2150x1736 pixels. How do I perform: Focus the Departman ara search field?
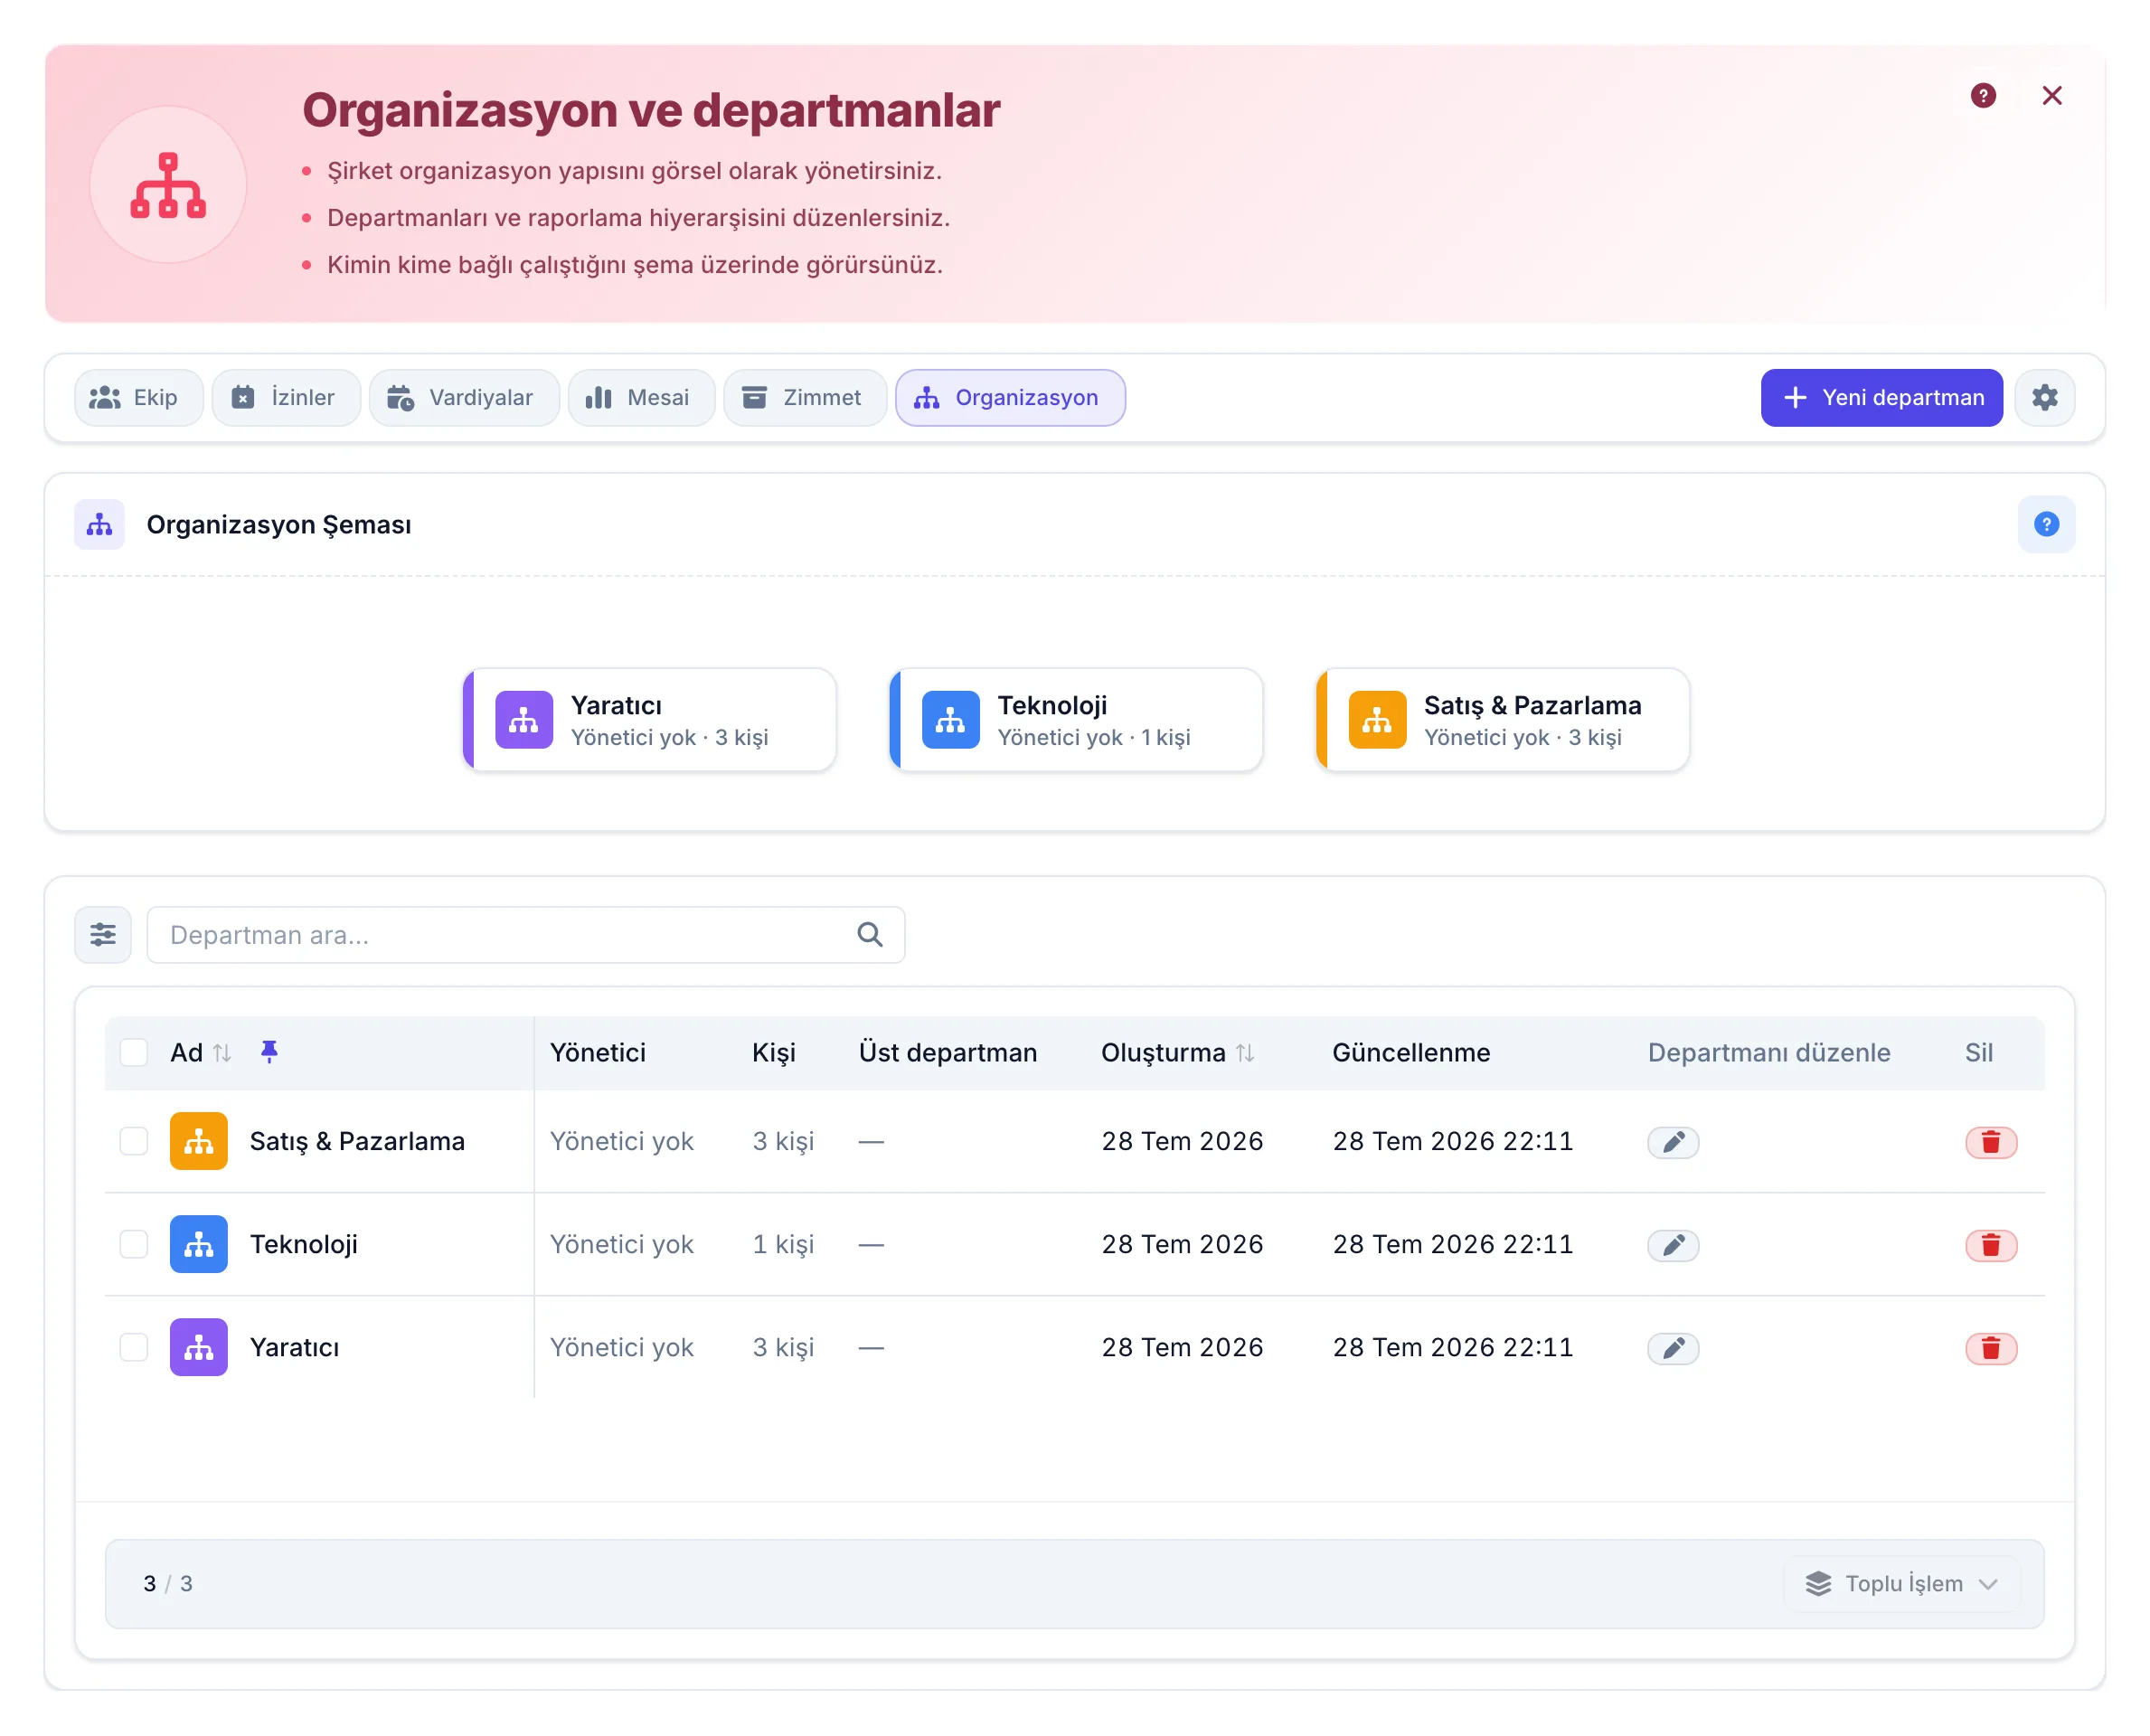[525, 934]
